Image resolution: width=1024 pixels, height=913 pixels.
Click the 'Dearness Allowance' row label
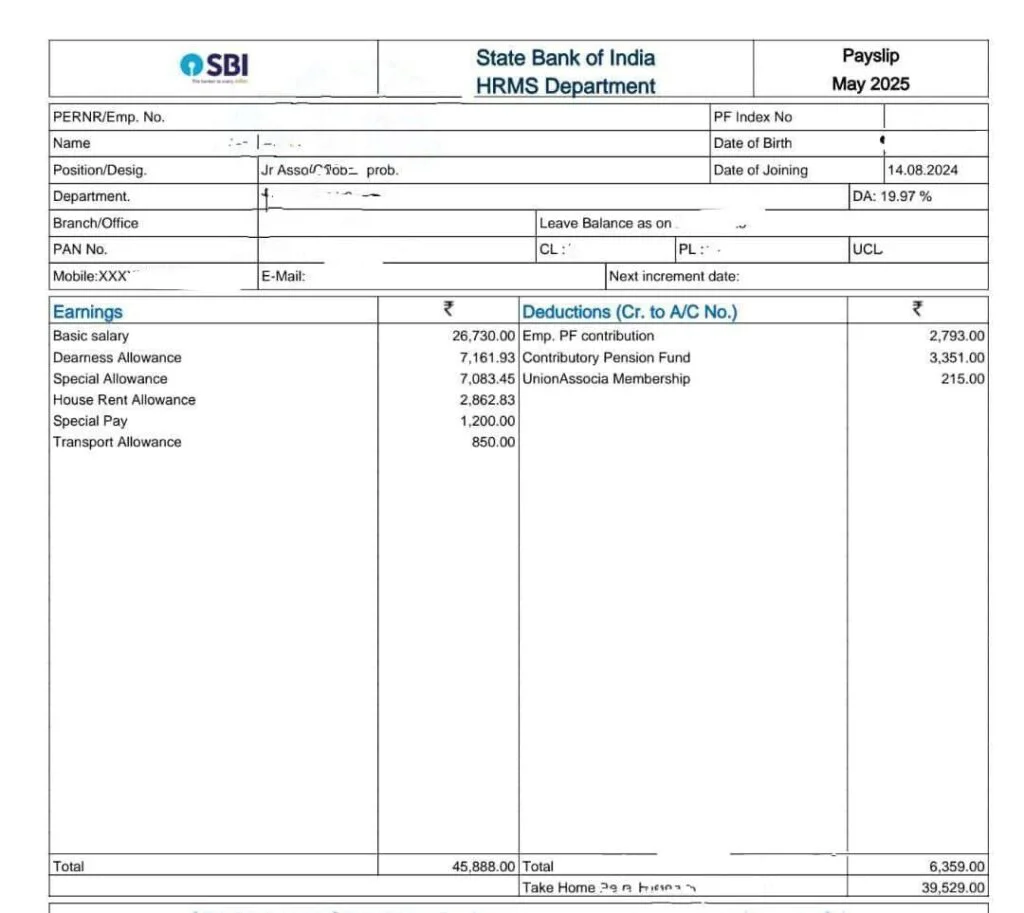pyautogui.click(x=117, y=357)
